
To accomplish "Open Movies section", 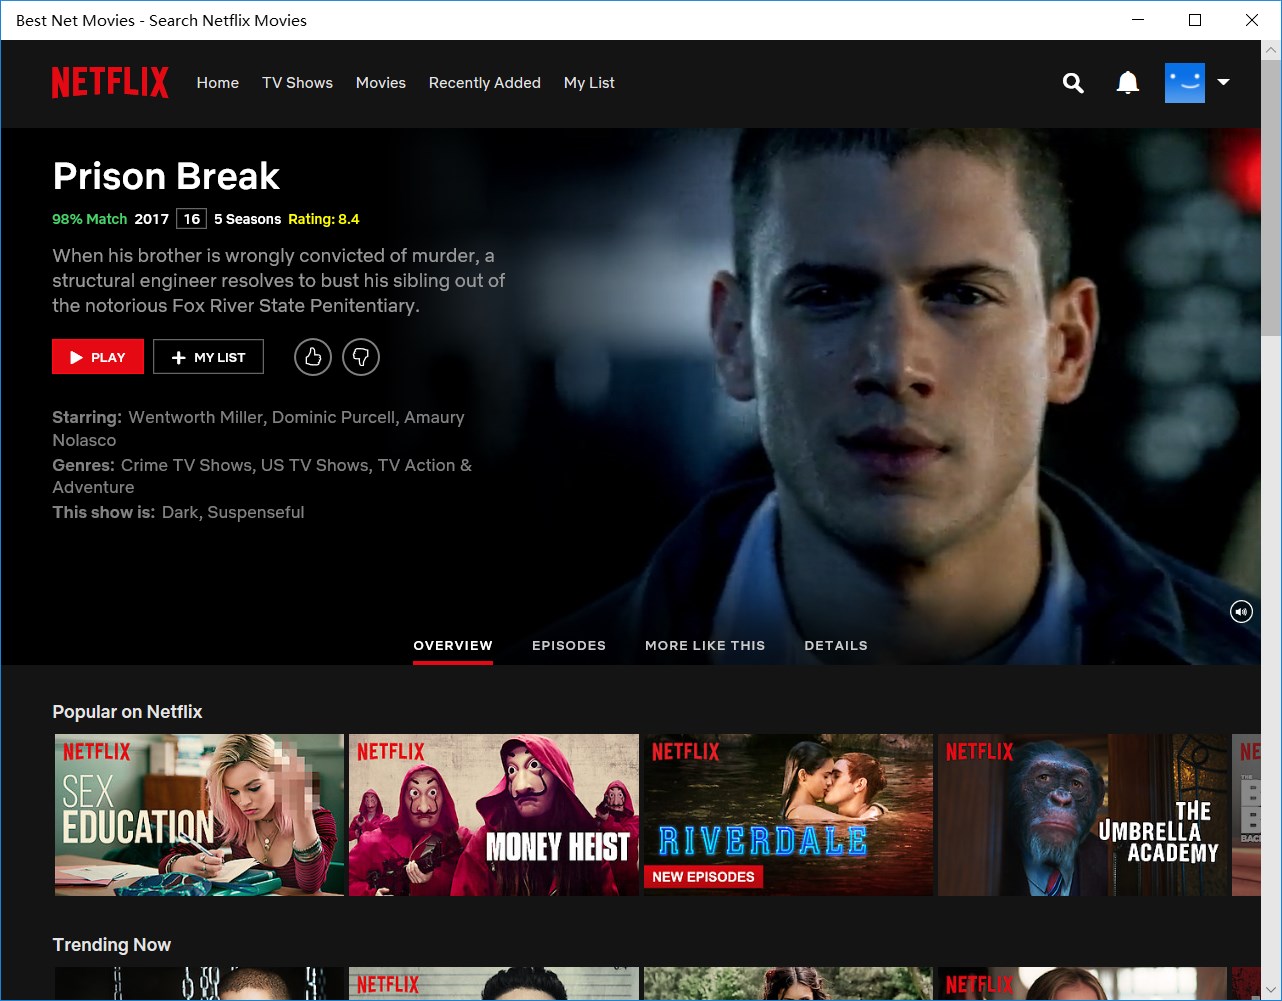I will pos(381,83).
